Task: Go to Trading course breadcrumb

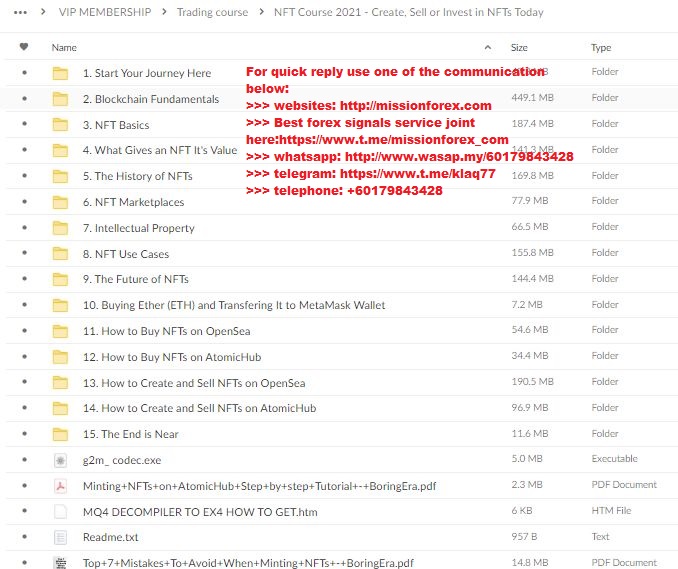Action: tap(212, 12)
